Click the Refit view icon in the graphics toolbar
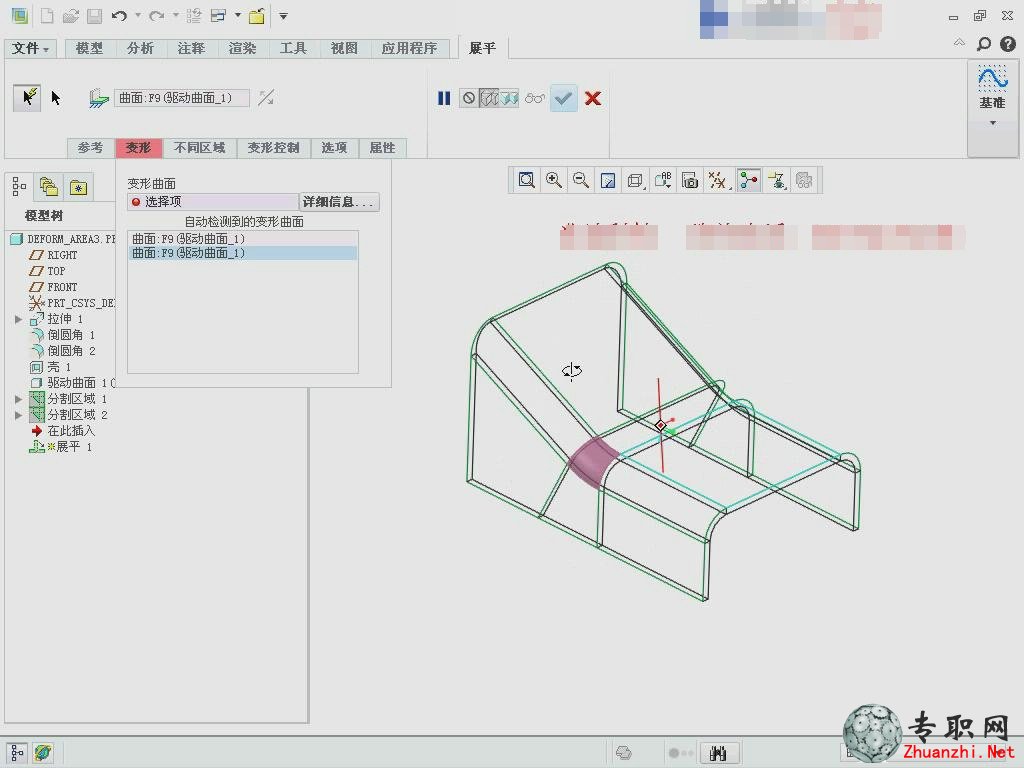This screenshot has width=1024, height=768. (526, 180)
